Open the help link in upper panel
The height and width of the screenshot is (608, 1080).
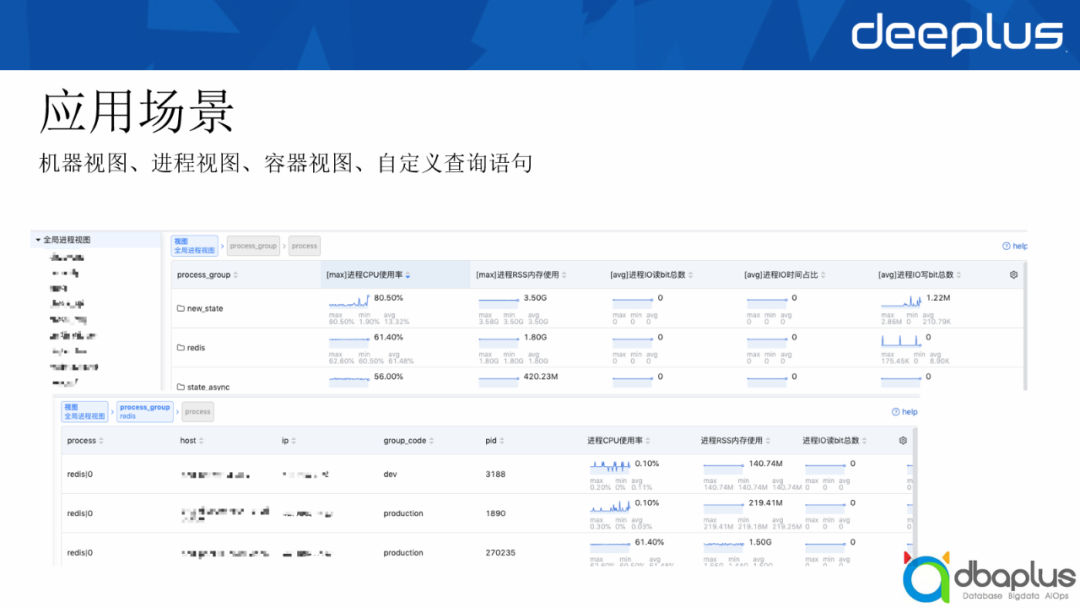pos(1015,246)
